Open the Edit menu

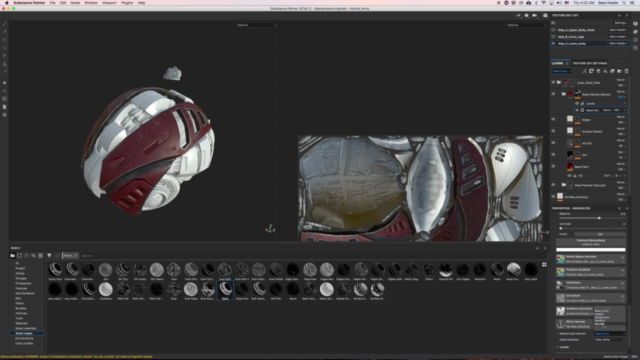point(63,3)
